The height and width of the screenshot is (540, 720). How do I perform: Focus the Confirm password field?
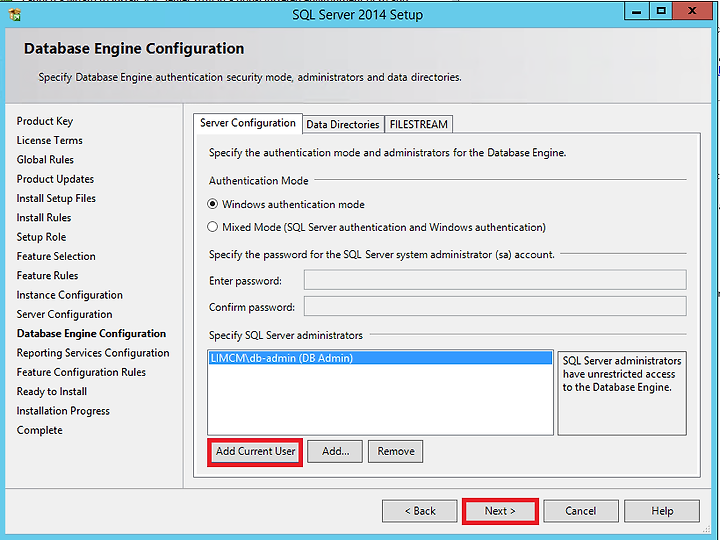point(495,306)
